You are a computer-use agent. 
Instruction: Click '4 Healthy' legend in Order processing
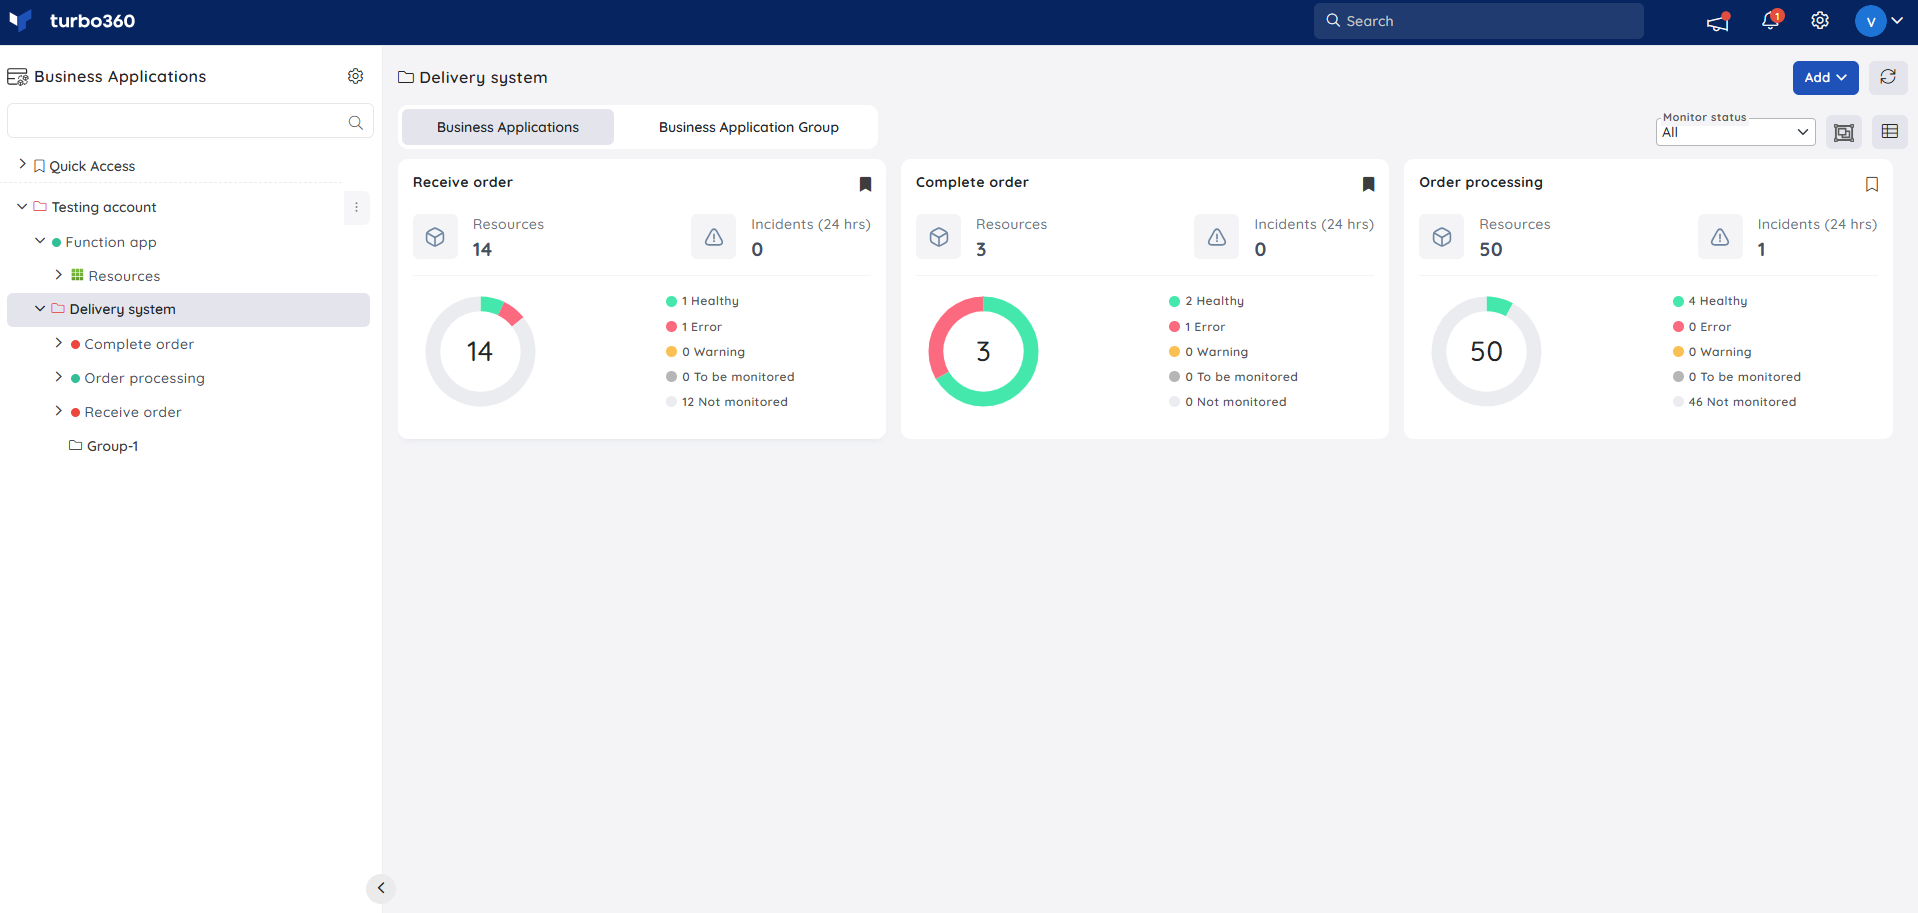(x=1710, y=301)
